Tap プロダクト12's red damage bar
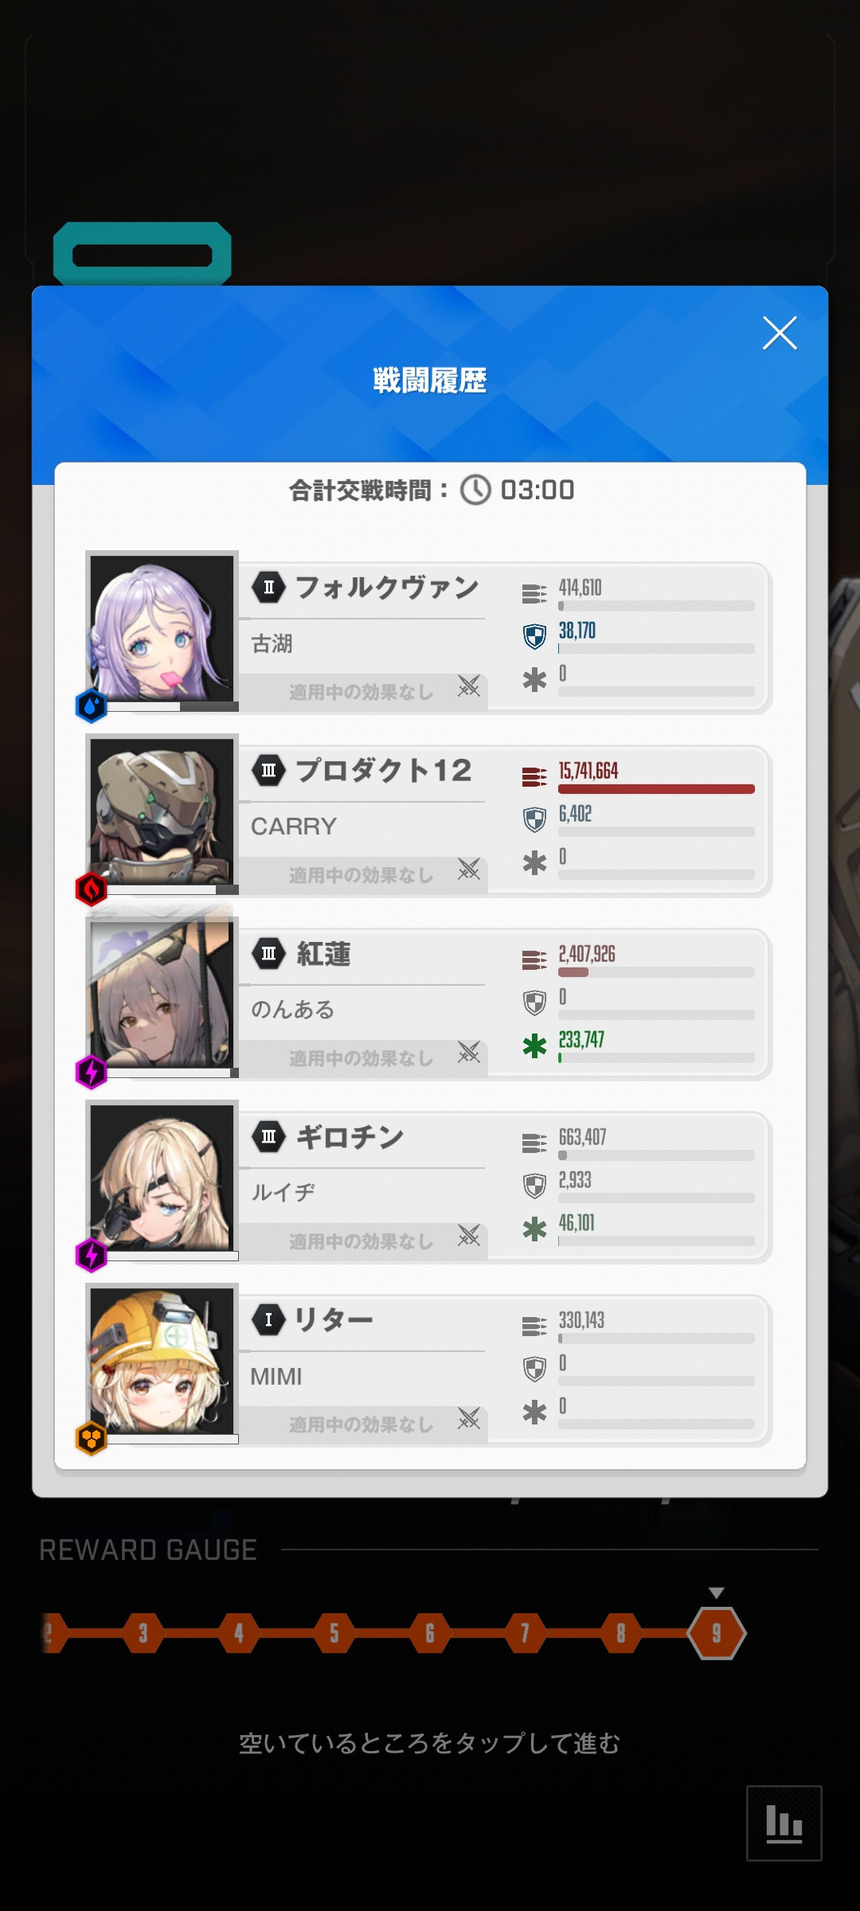Screen dimensions: 860x1911 click(656, 789)
